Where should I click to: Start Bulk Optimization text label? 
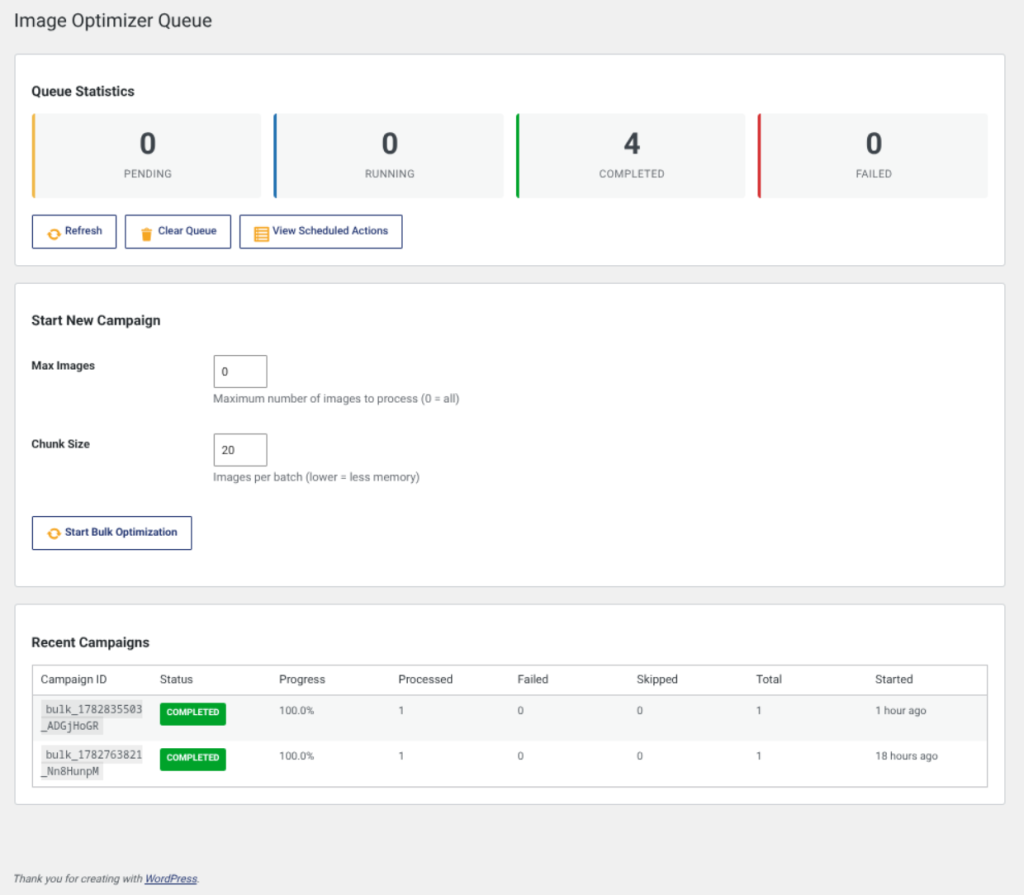pyautogui.click(x=121, y=532)
